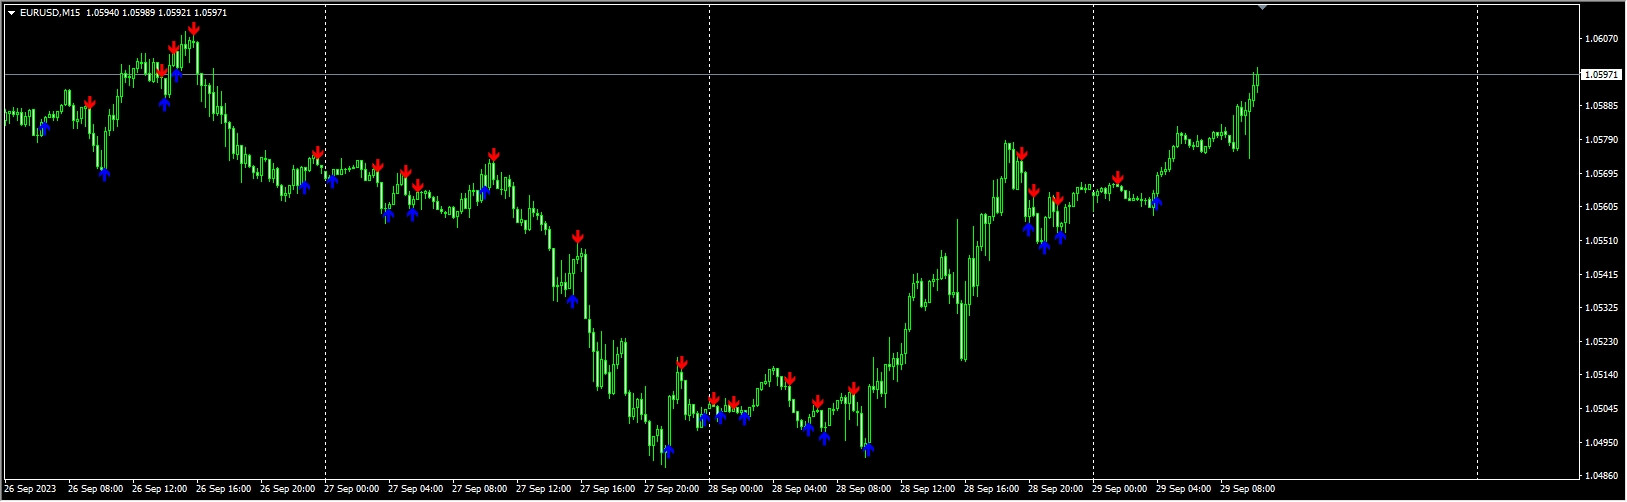Click the 1.05510 price scale label
The width and height of the screenshot is (1627, 502).
1601,241
